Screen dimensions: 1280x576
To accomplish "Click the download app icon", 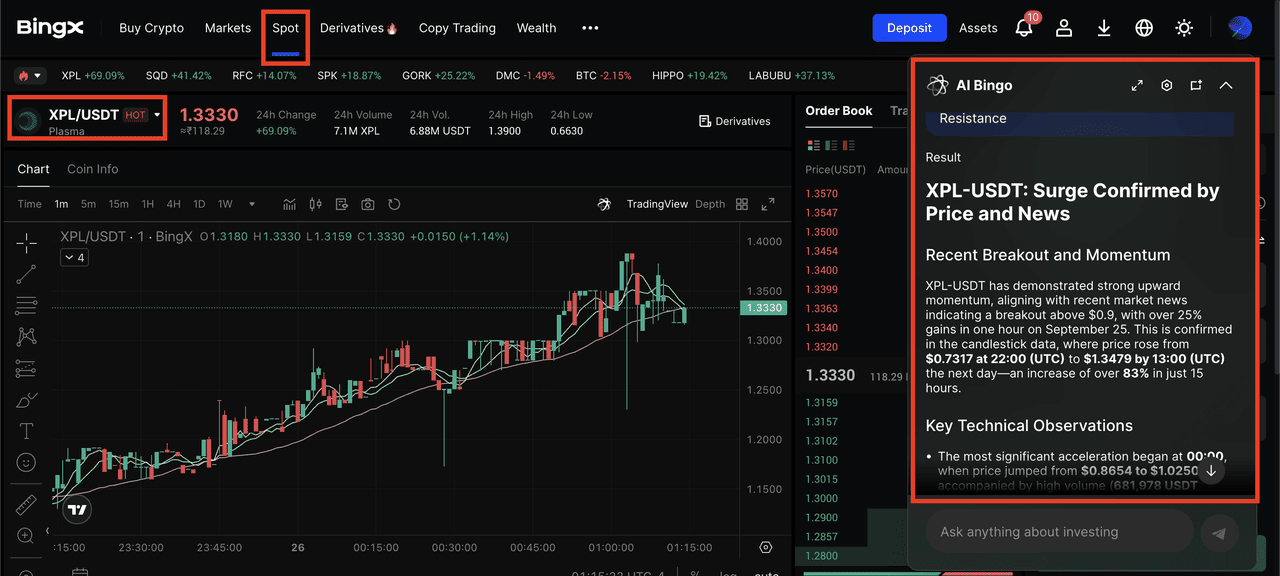I will tap(1104, 28).
